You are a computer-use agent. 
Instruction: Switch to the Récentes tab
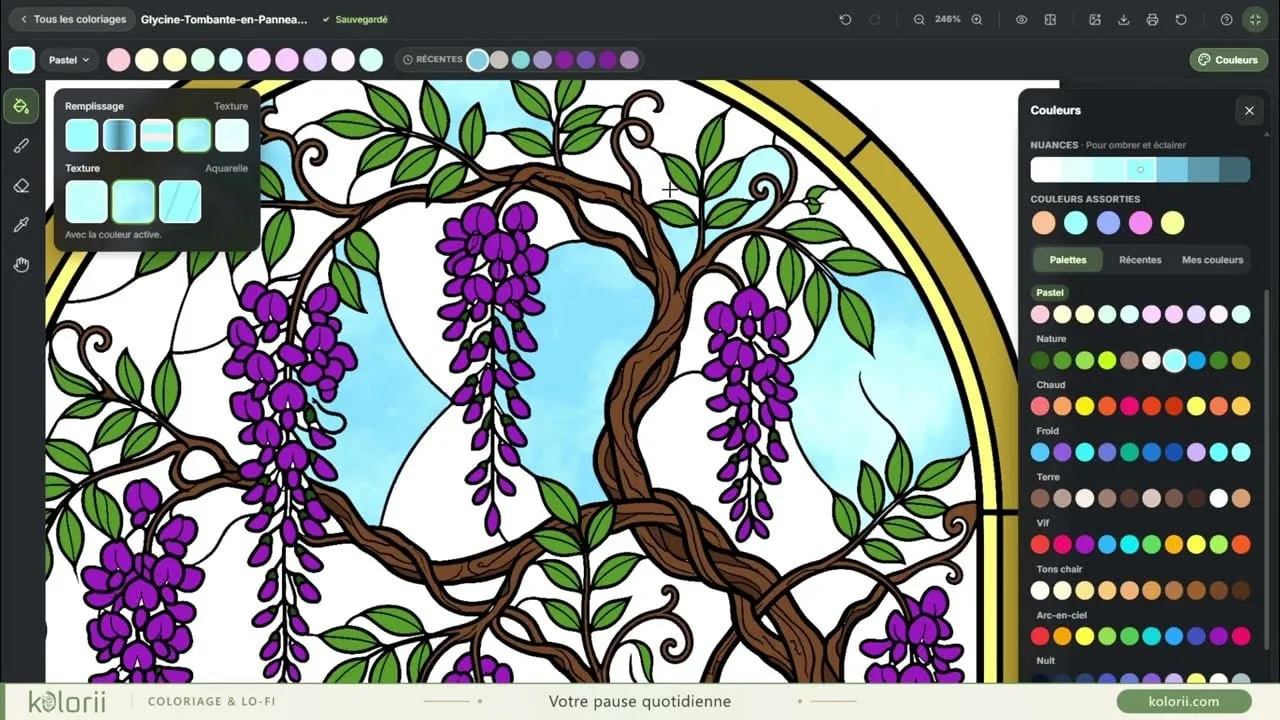(1140, 260)
